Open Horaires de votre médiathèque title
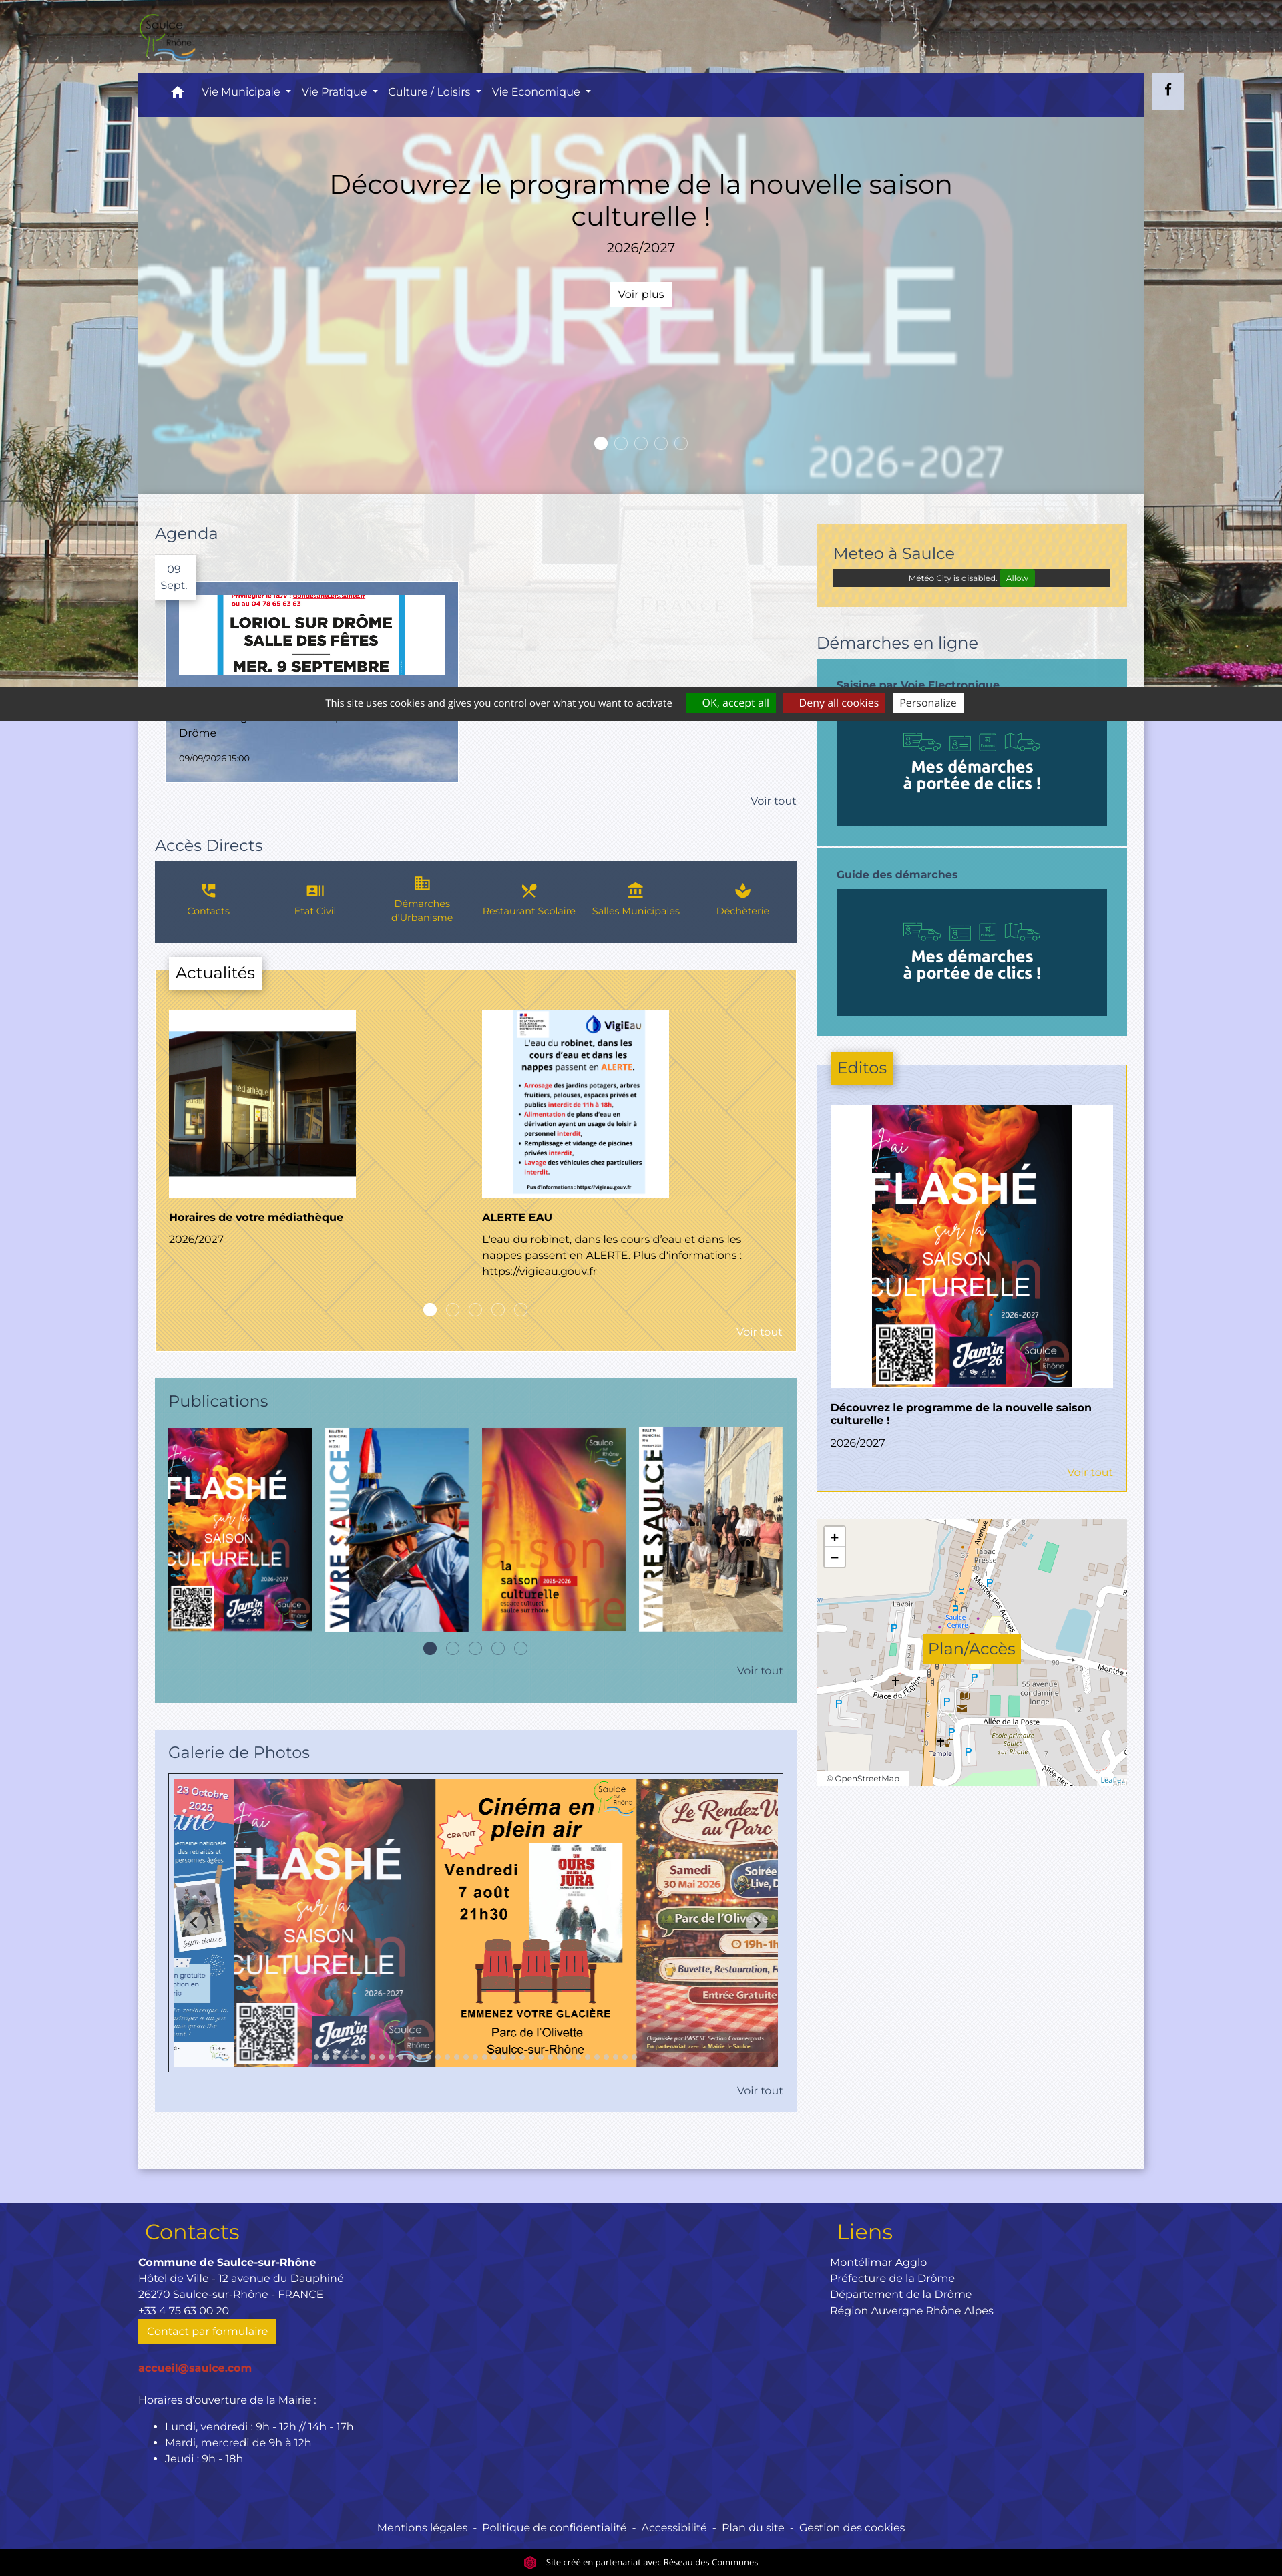1282x2576 pixels. click(x=256, y=1217)
